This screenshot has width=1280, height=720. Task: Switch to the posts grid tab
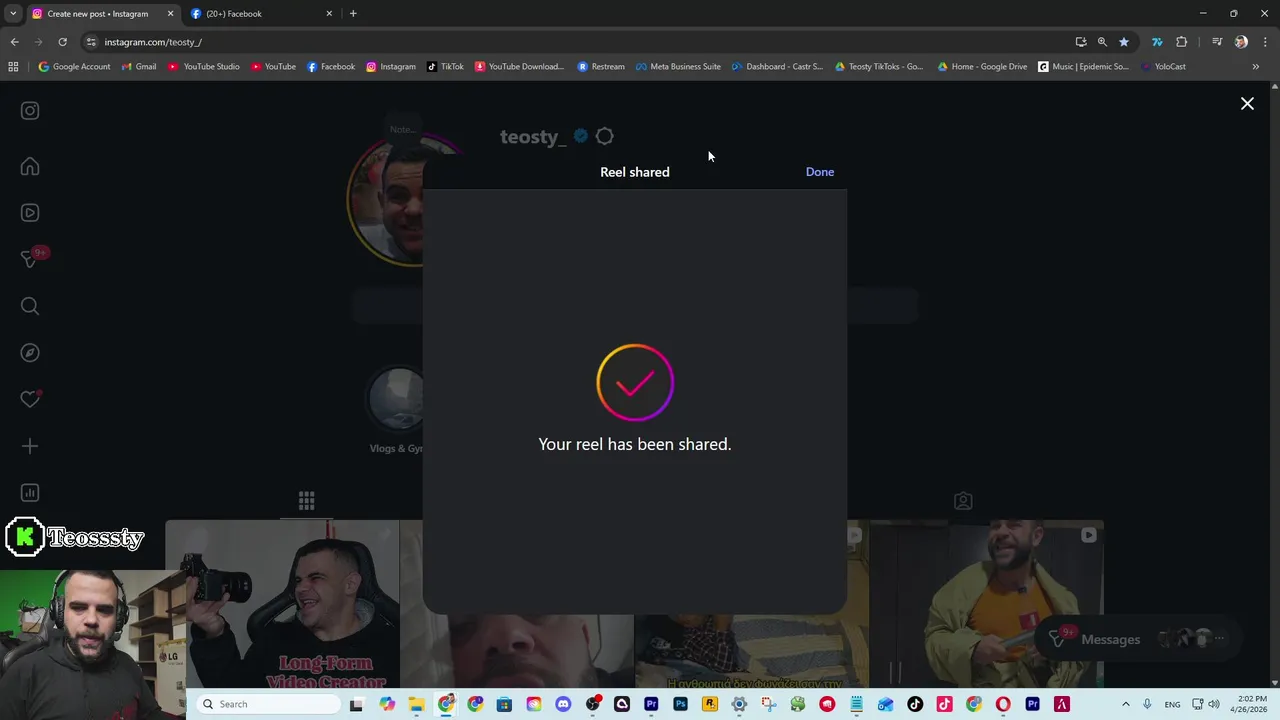[307, 500]
